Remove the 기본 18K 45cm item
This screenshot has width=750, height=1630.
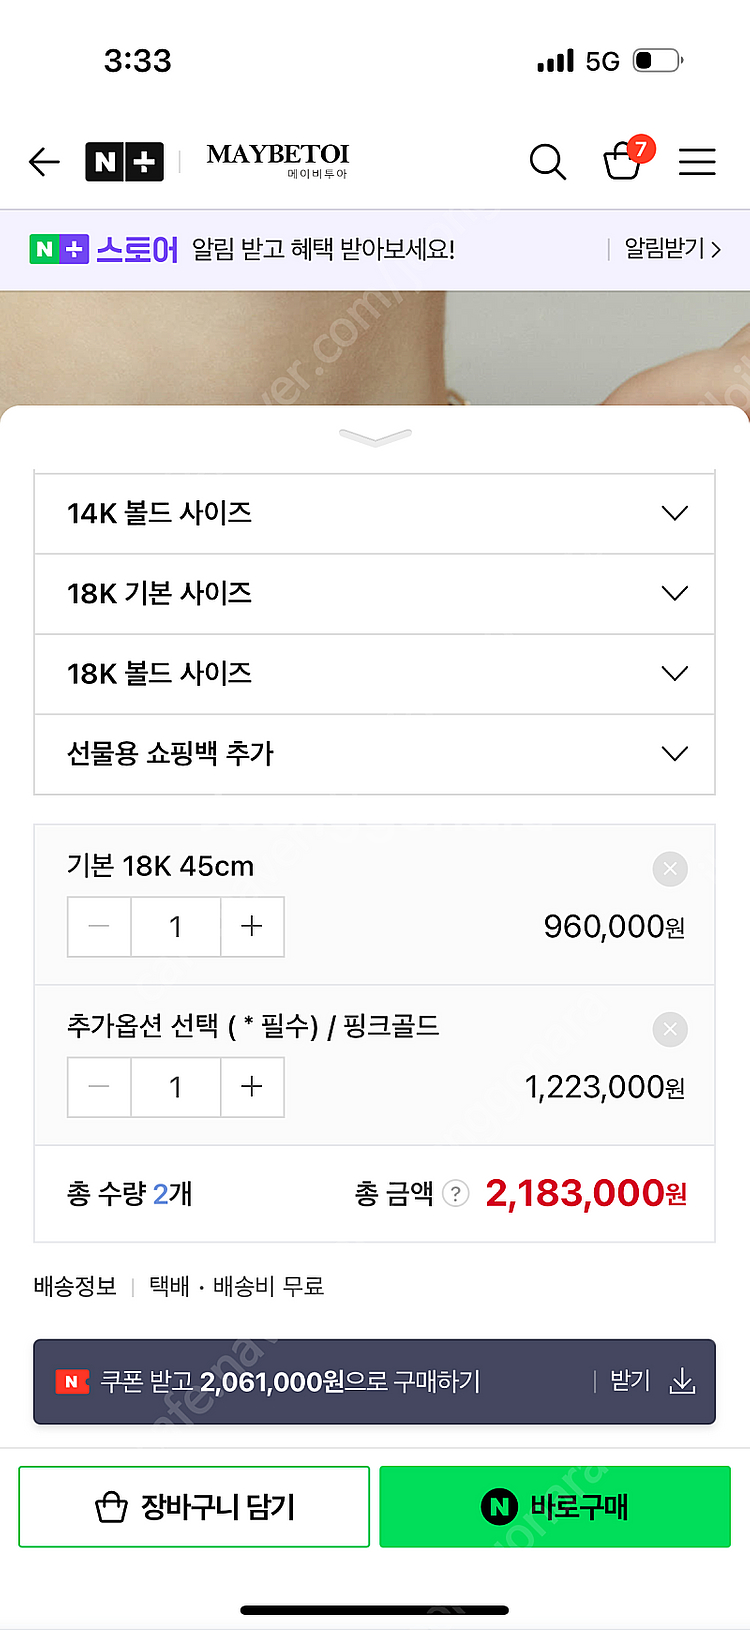[x=670, y=869]
